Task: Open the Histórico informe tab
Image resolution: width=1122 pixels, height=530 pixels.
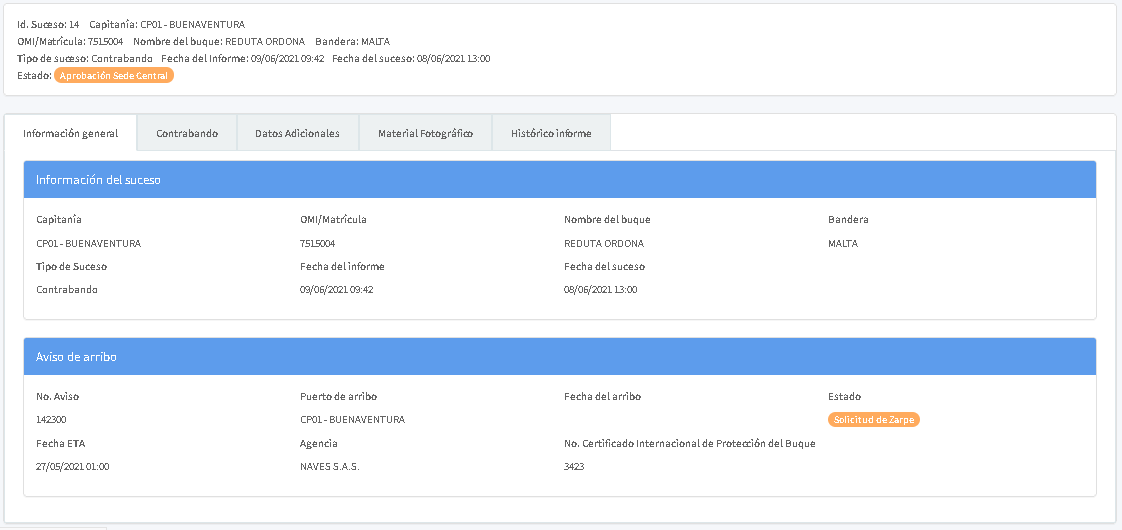Action: 550,133
